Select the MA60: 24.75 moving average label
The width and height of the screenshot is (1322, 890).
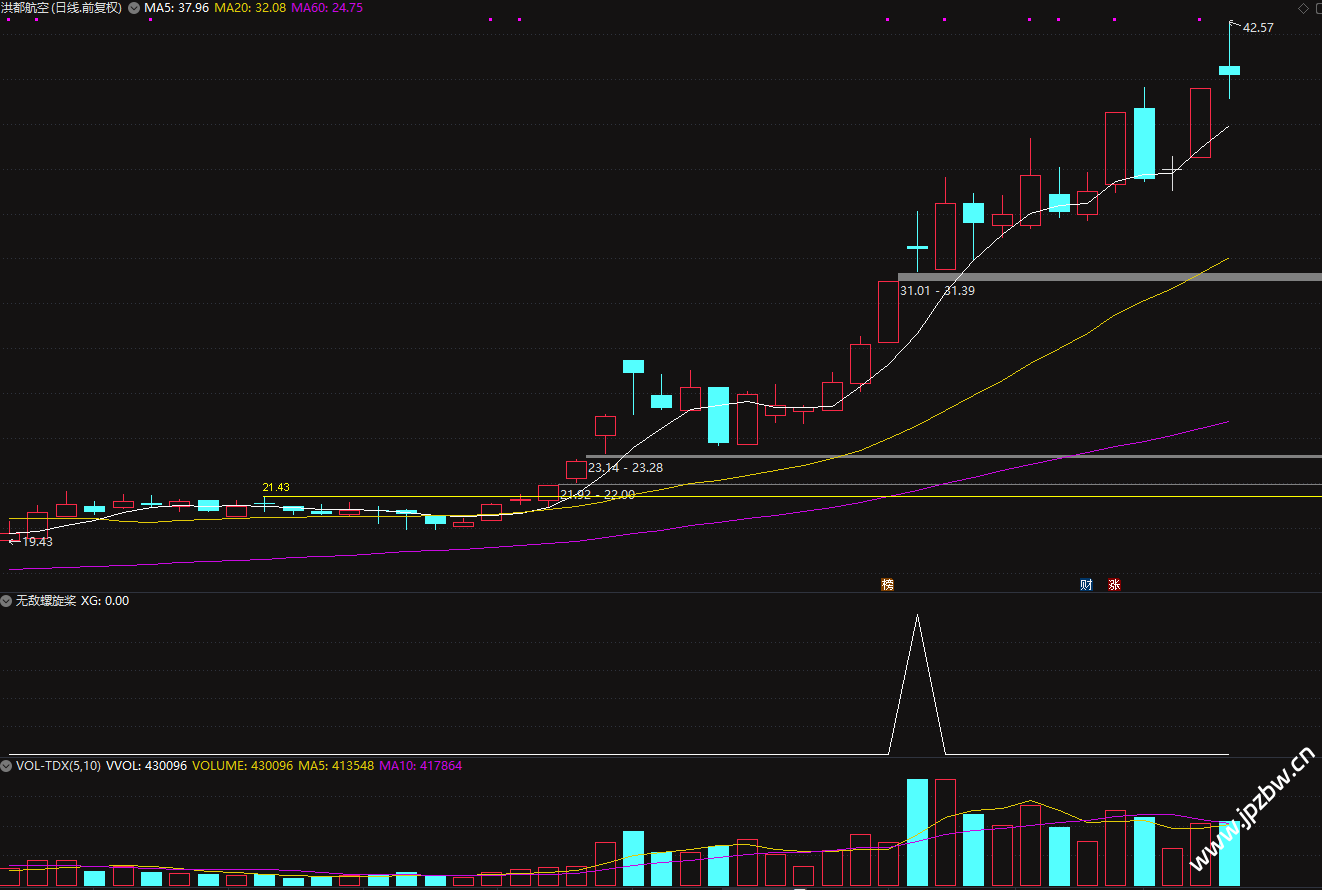(x=327, y=8)
